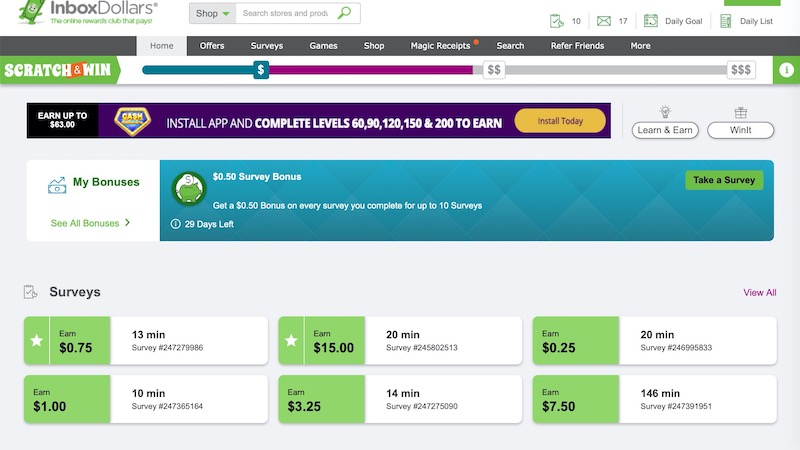The height and width of the screenshot is (450, 800).
Task: Open the Offers menu item
Action: [x=212, y=46]
